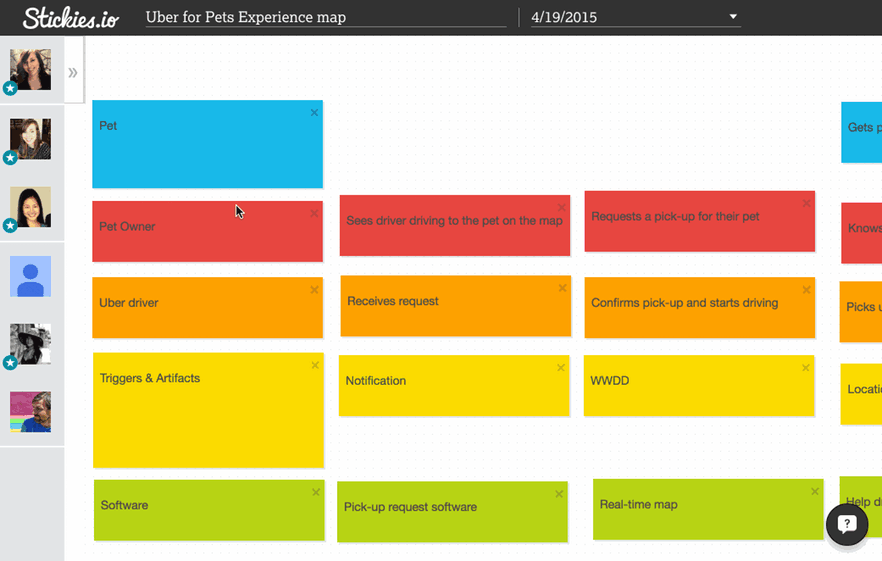Viewport: 882px width, 561px height.
Task: Delete the blue Pet sticky note
Action: (314, 113)
